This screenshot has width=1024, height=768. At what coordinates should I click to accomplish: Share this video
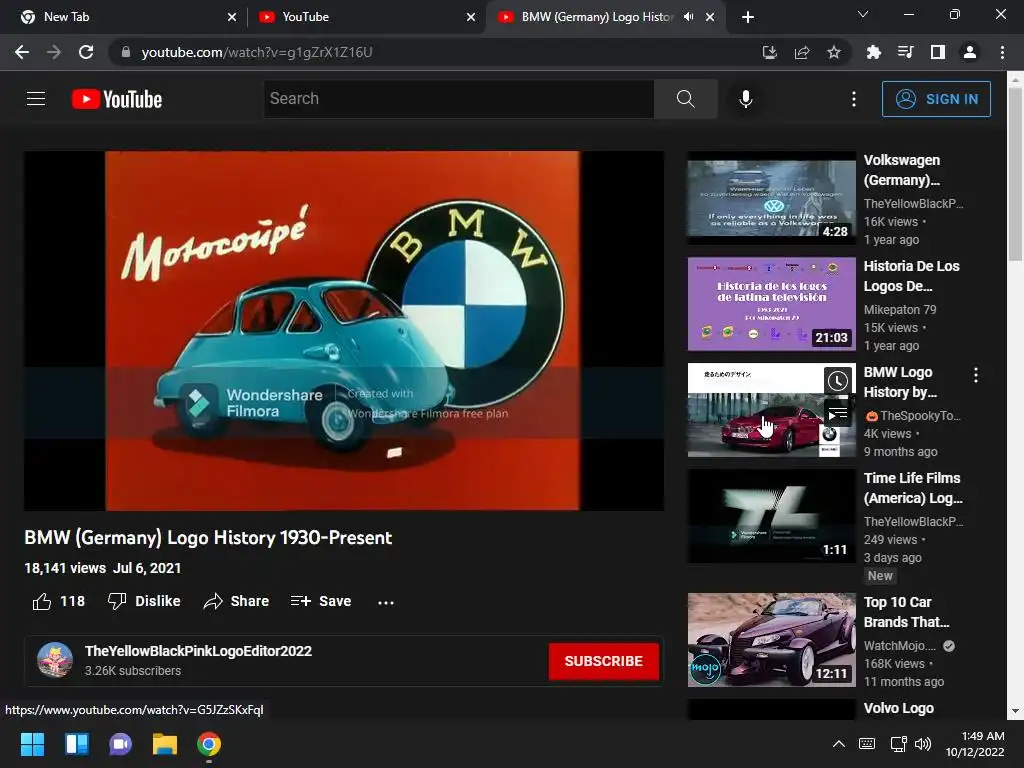coord(236,601)
